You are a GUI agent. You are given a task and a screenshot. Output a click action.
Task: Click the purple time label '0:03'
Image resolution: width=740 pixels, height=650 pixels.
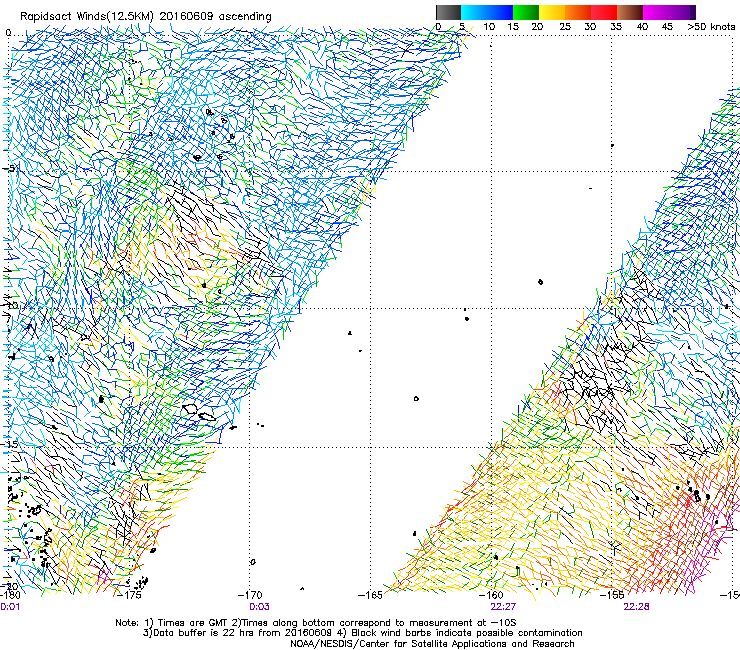pyautogui.click(x=259, y=607)
